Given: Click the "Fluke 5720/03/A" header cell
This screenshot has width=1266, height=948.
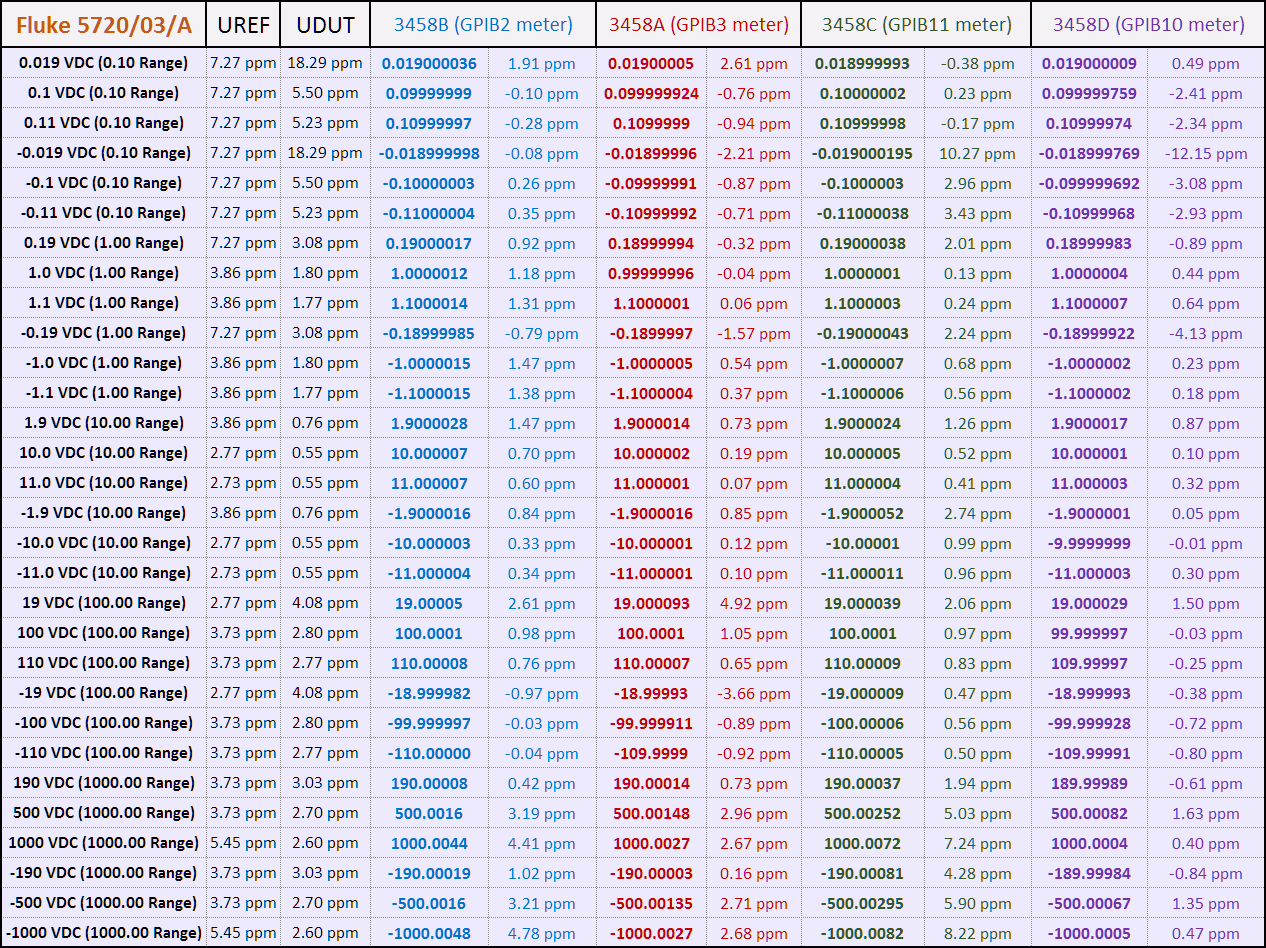Looking at the screenshot, I should [103, 24].
